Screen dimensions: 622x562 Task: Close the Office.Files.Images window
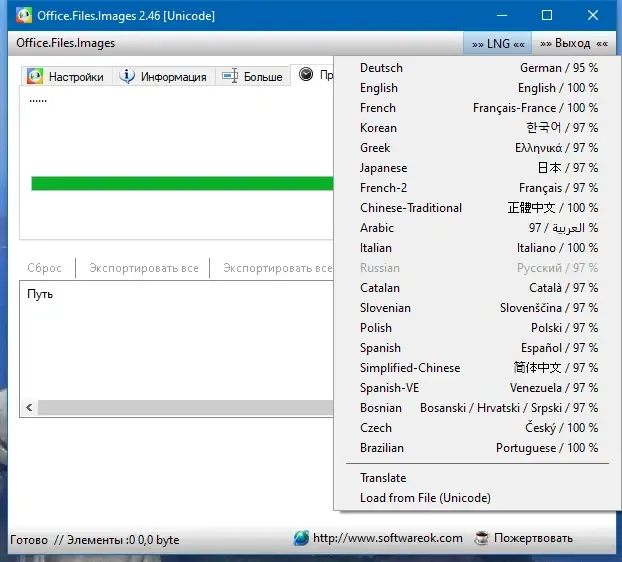(x=593, y=15)
